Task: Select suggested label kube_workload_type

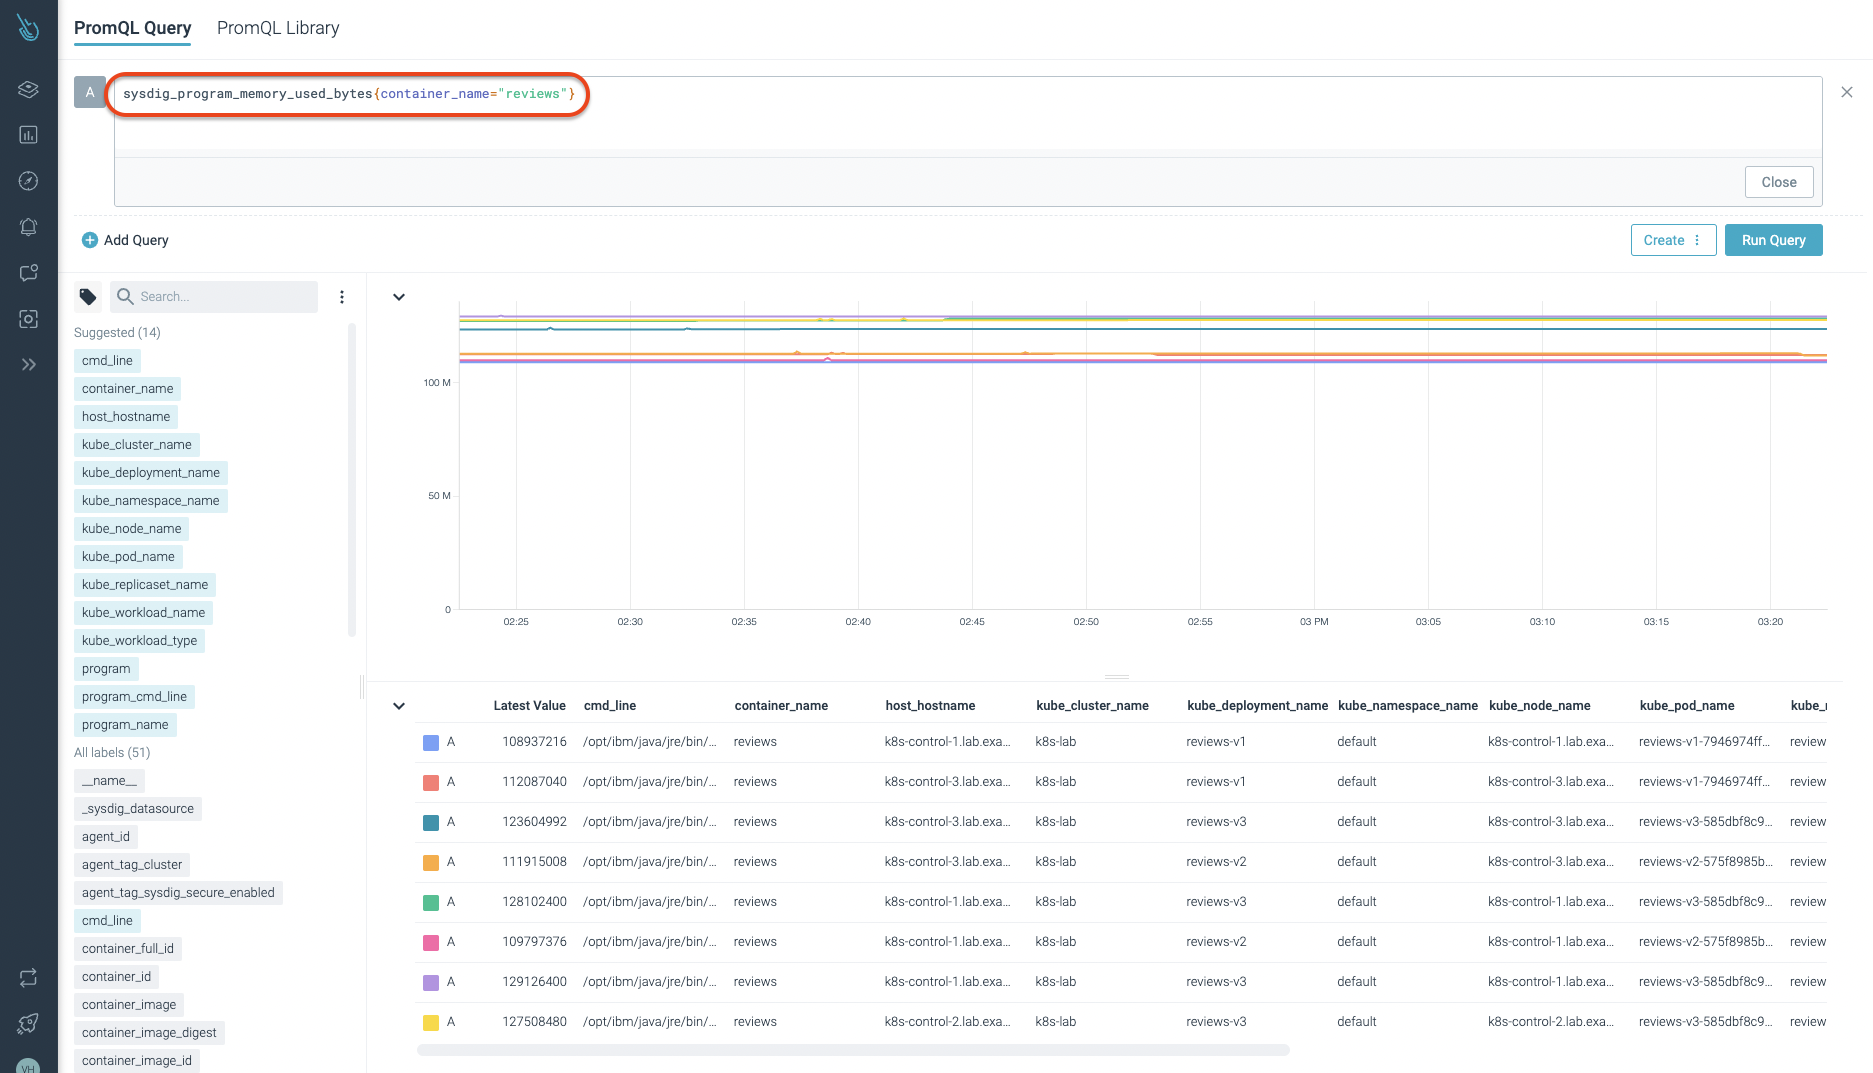Action: tap(139, 641)
